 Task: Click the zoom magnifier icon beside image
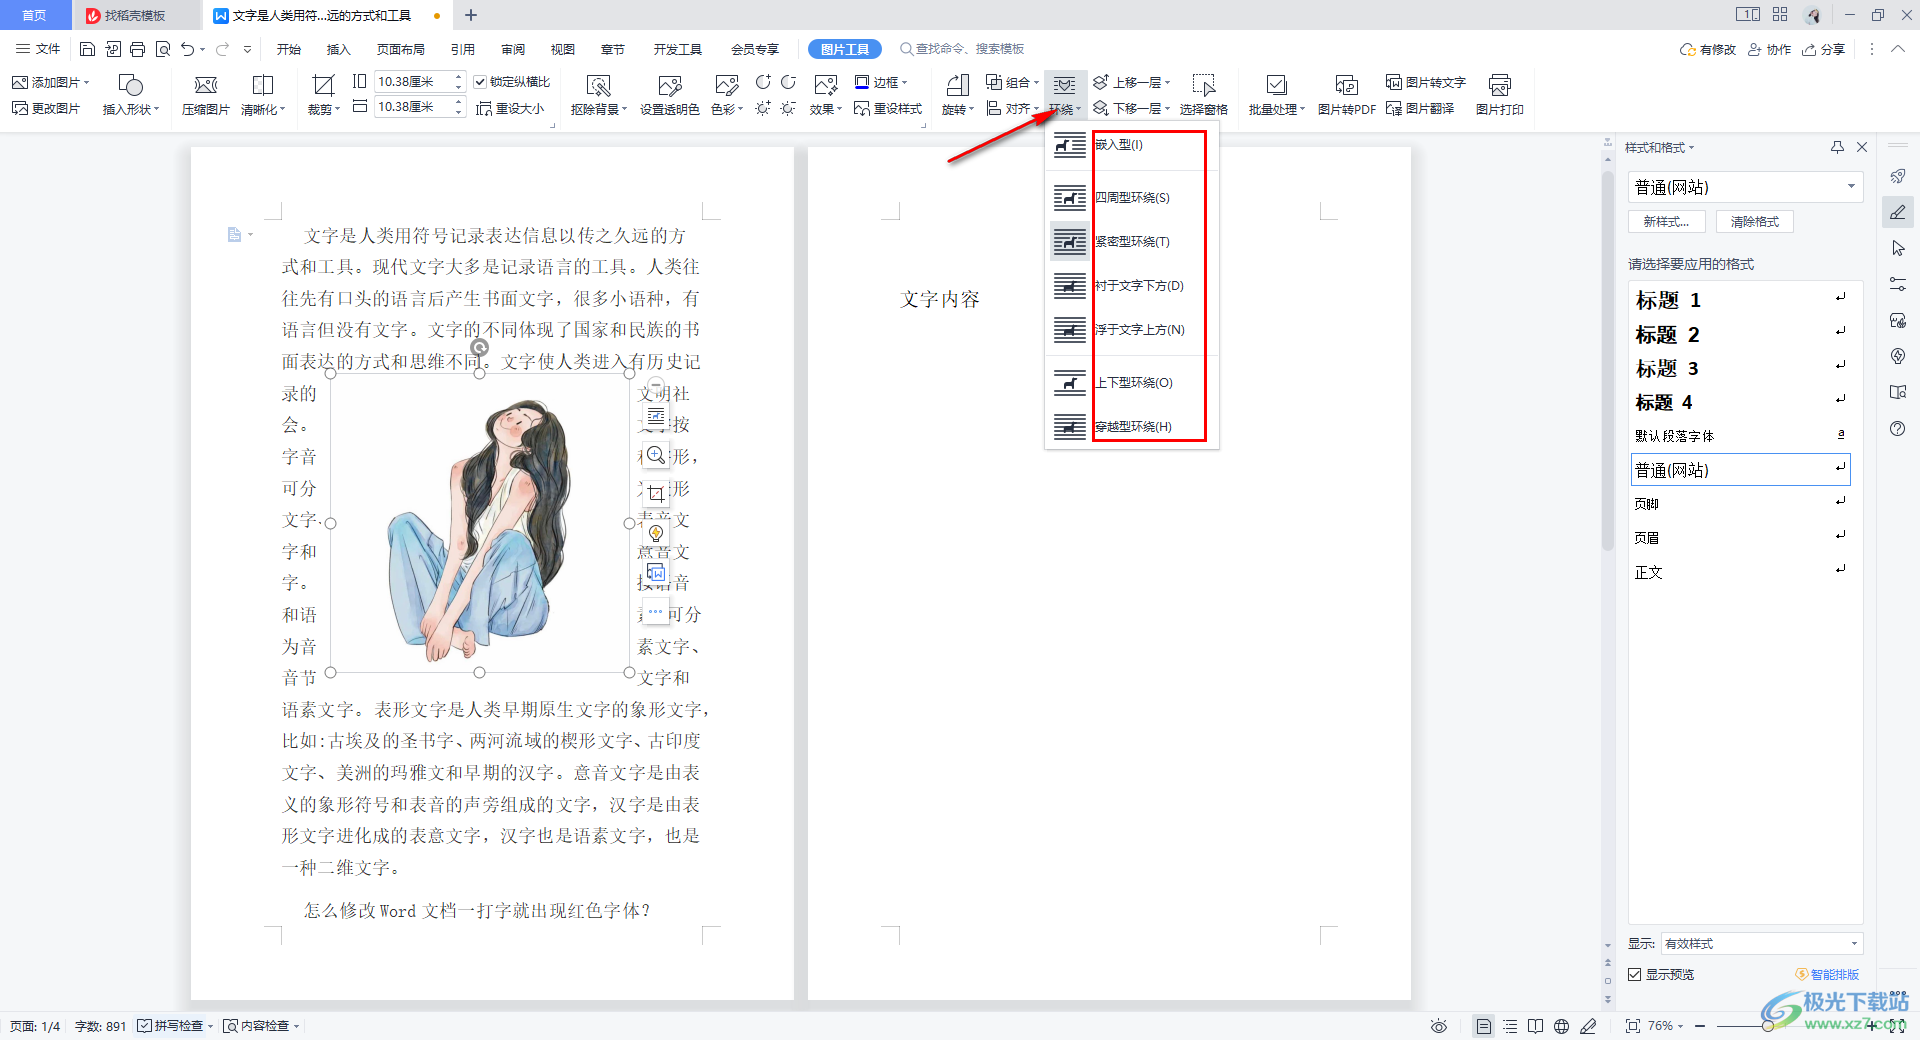point(656,455)
